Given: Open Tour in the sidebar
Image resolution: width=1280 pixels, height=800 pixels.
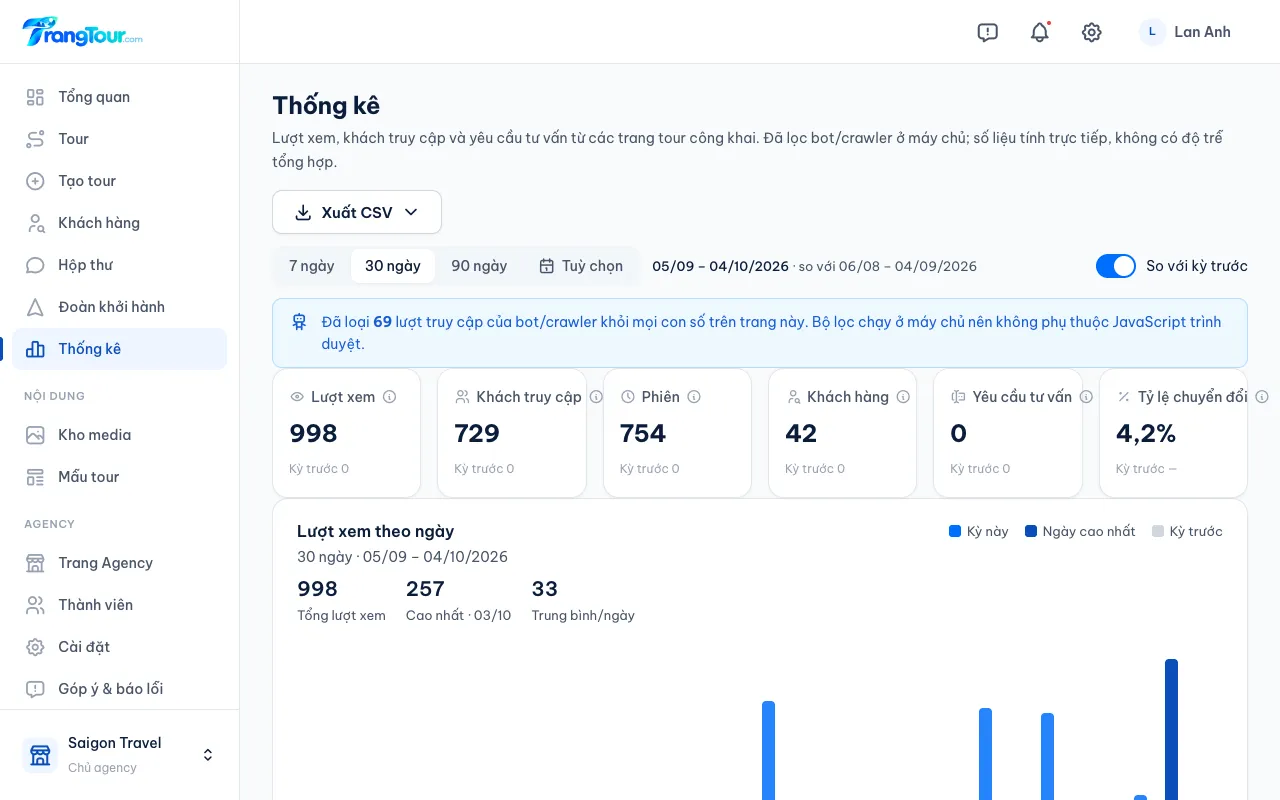Looking at the screenshot, I should click(120, 139).
